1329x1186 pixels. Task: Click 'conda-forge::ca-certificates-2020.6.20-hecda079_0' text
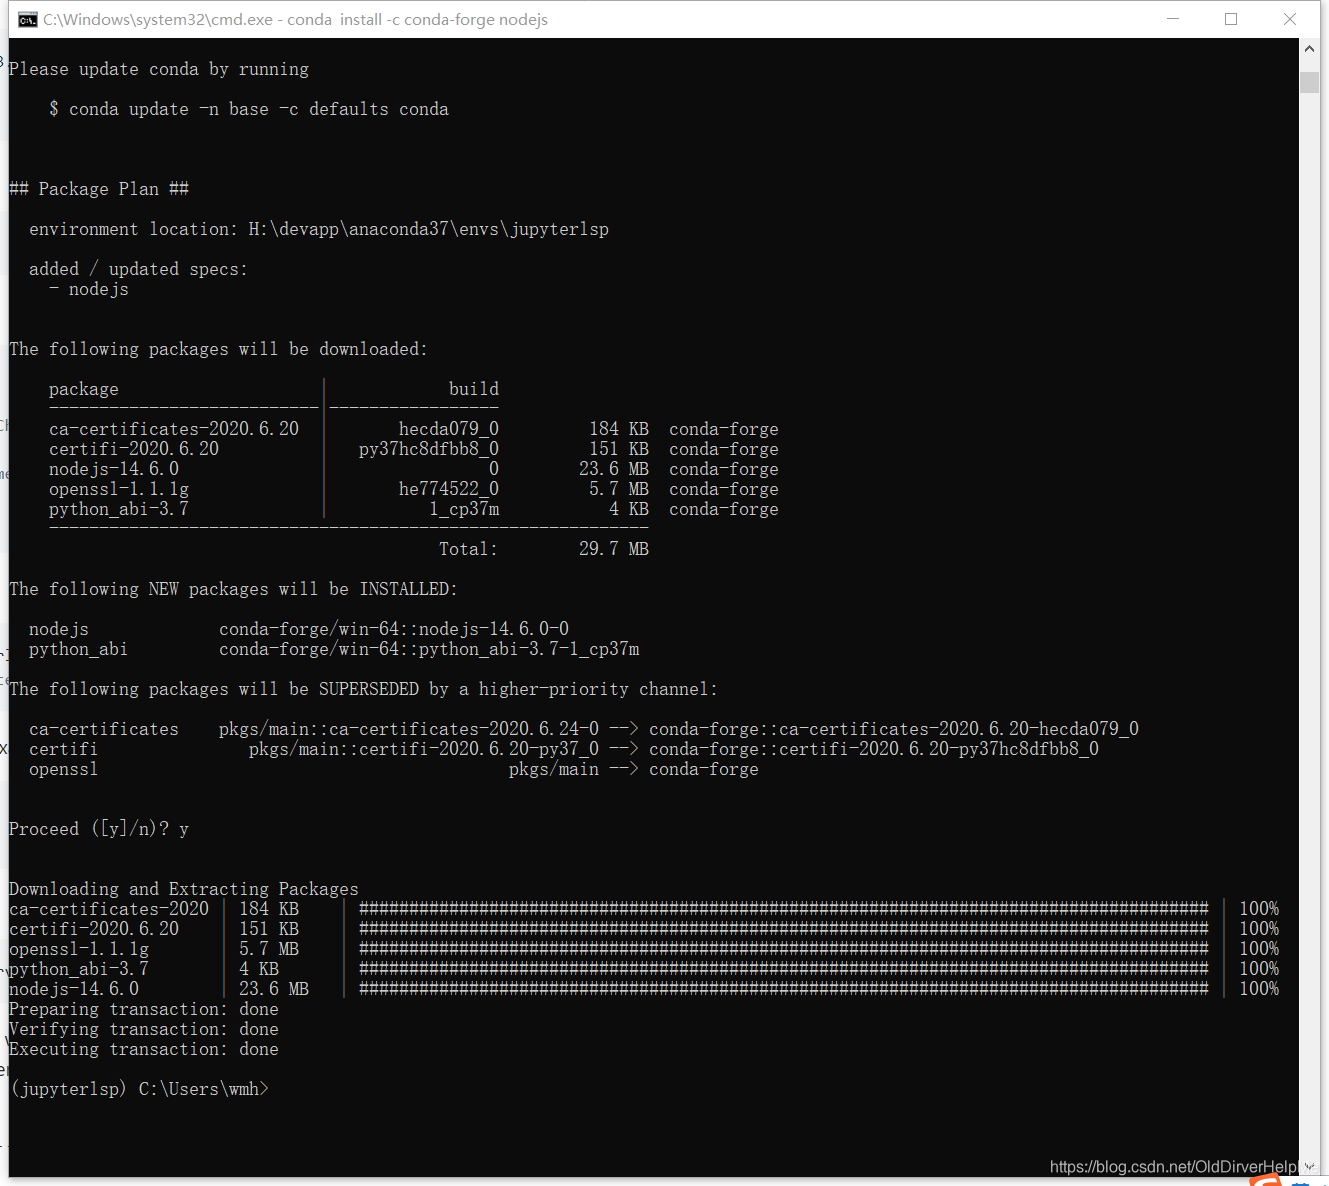(x=894, y=729)
